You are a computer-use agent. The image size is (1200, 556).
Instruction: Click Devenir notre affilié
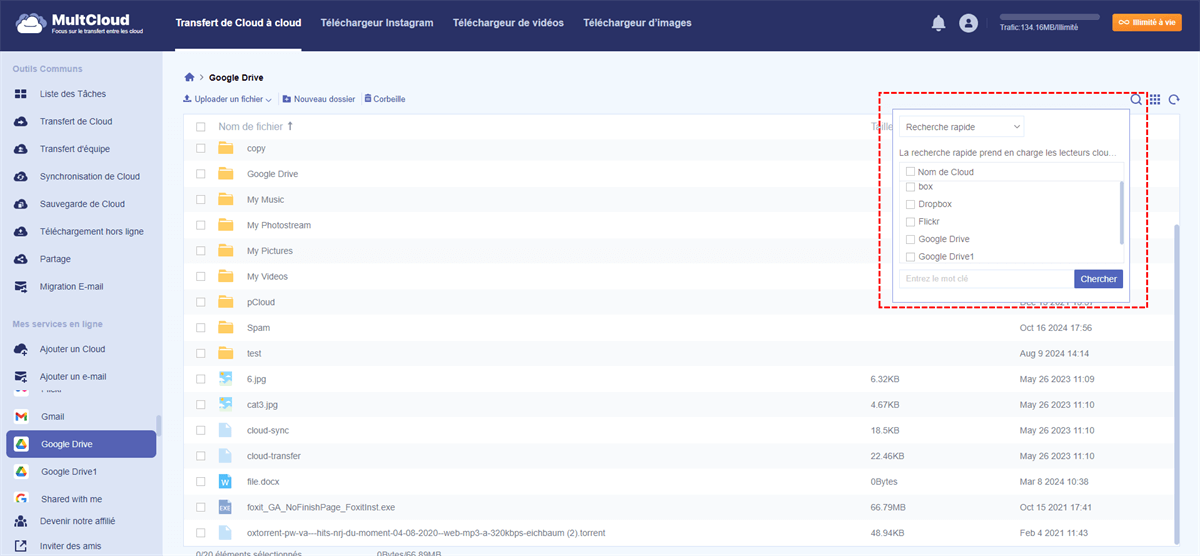77,521
